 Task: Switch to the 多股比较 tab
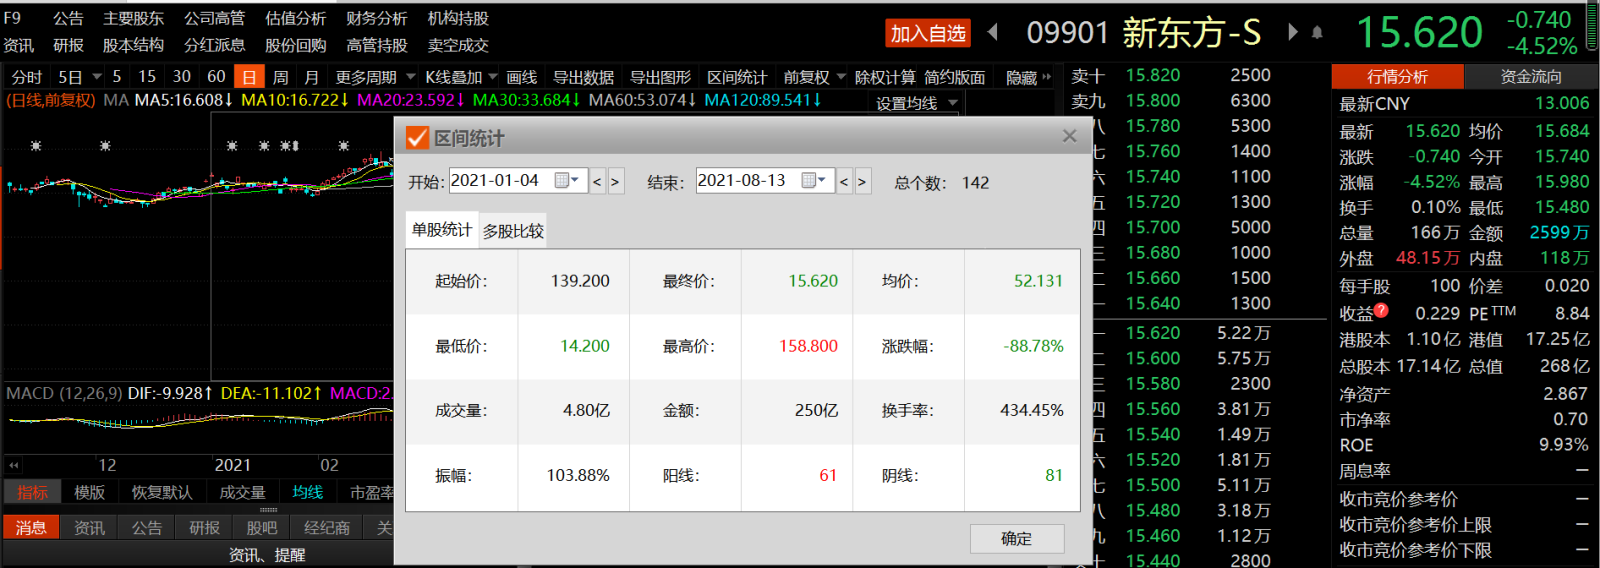pos(513,231)
